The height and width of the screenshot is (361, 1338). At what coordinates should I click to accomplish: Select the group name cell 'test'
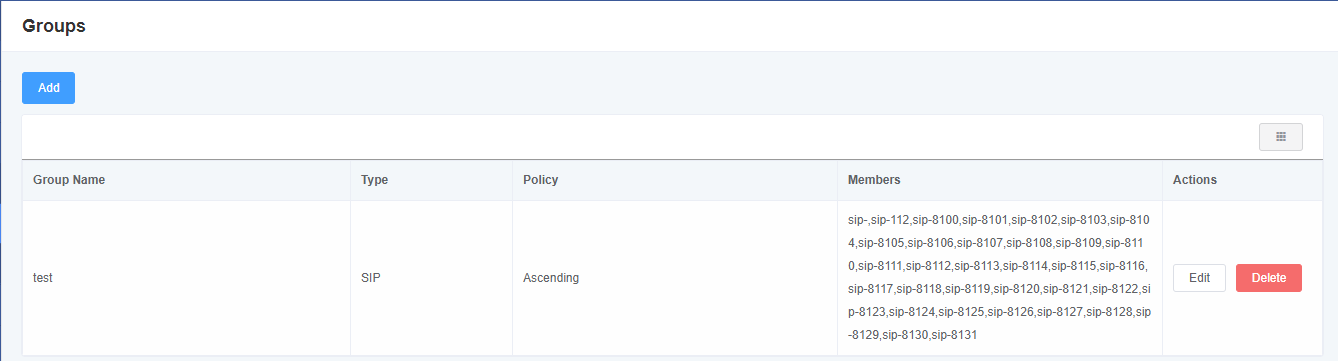click(x=42, y=278)
